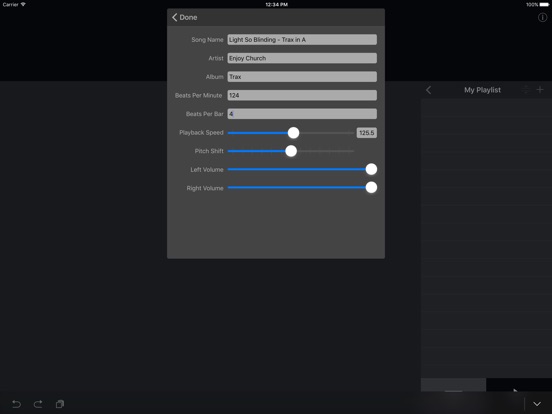Viewport: 552px width, 414px height.
Task: Tap the clipboard paste icon
Action: (x=60, y=404)
